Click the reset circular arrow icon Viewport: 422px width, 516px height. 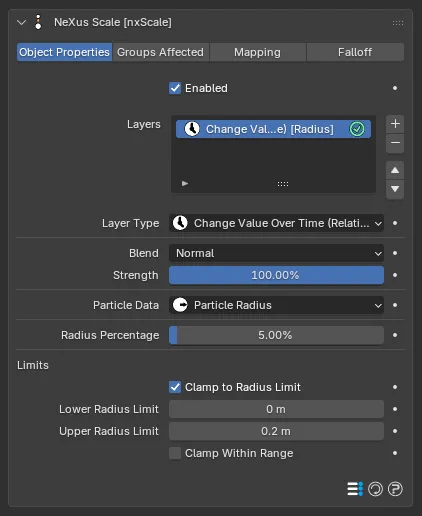coord(375,489)
